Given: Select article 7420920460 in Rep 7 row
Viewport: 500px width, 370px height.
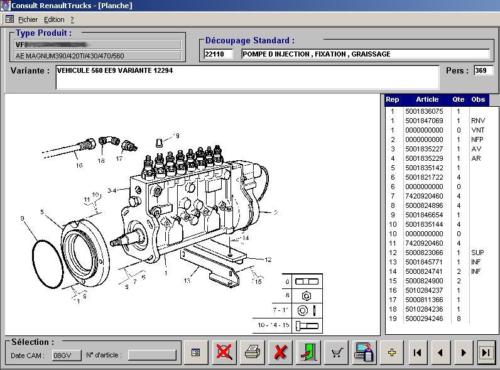Looking at the screenshot, I should coord(424,196).
